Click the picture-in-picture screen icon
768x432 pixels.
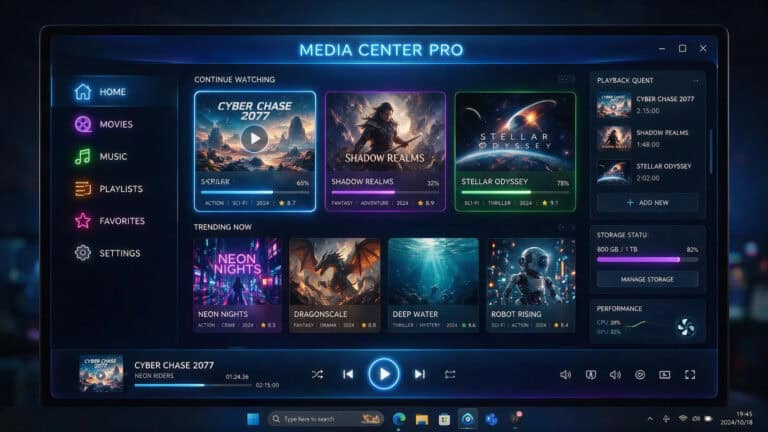click(665, 375)
